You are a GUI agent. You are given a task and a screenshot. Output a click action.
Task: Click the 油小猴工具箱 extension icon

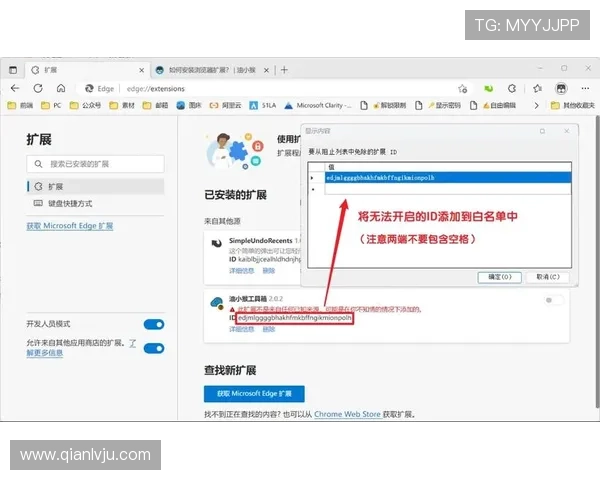coord(216,302)
